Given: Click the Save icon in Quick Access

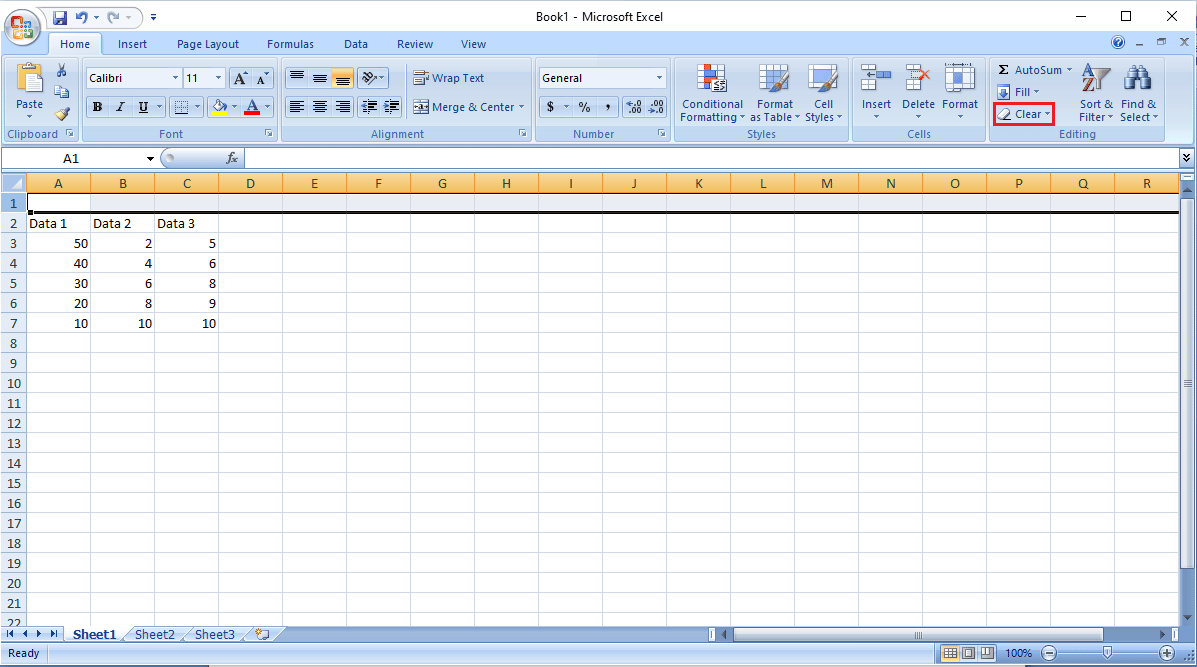Looking at the screenshot, I should tap(60, 17).
